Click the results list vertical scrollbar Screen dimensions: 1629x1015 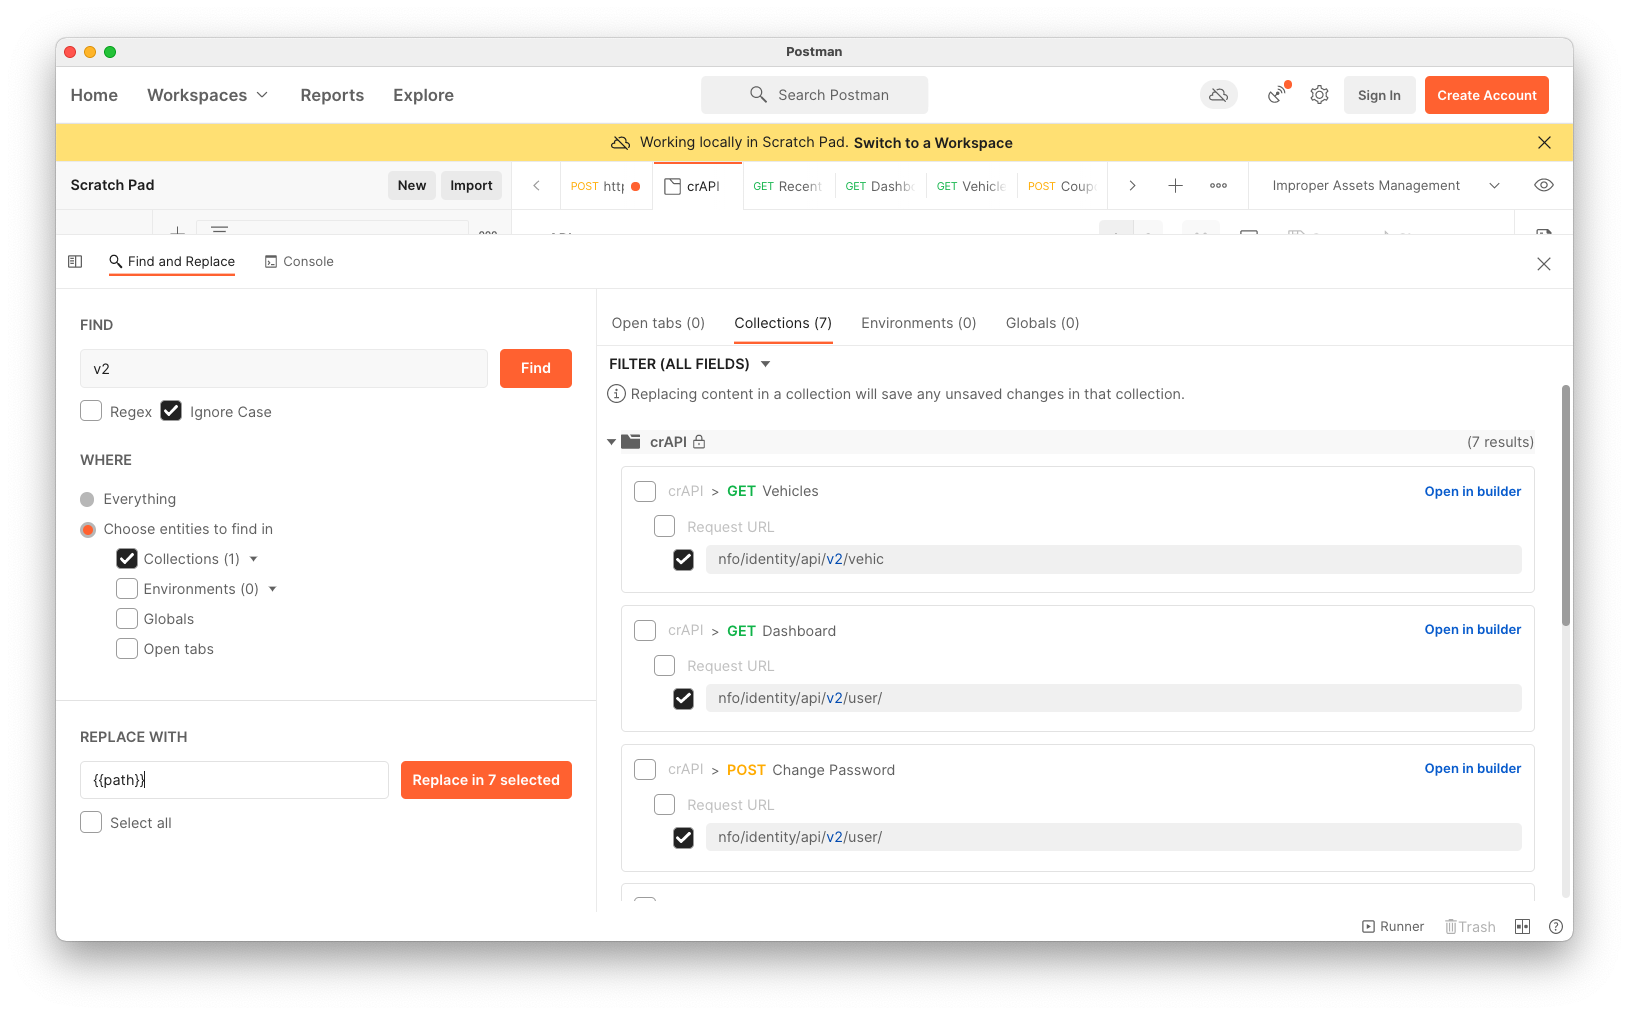(1565, 505)
